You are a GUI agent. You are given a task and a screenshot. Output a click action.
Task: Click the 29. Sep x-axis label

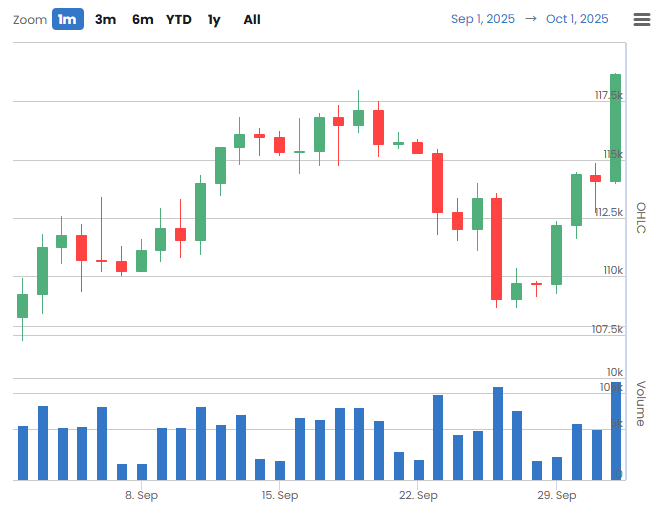(x=556, y=495)
